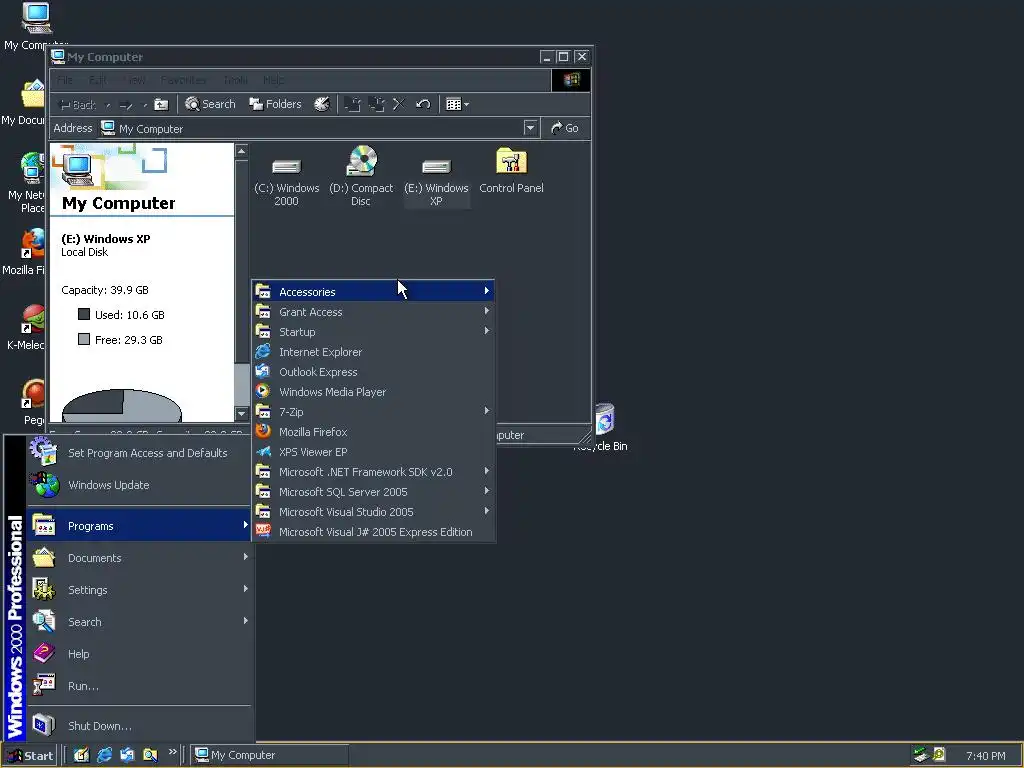Image resolution: width=1024 pixels, height=768 pixels.
Task: Open the Tools menu in My Computer
Action: point(236,80)
